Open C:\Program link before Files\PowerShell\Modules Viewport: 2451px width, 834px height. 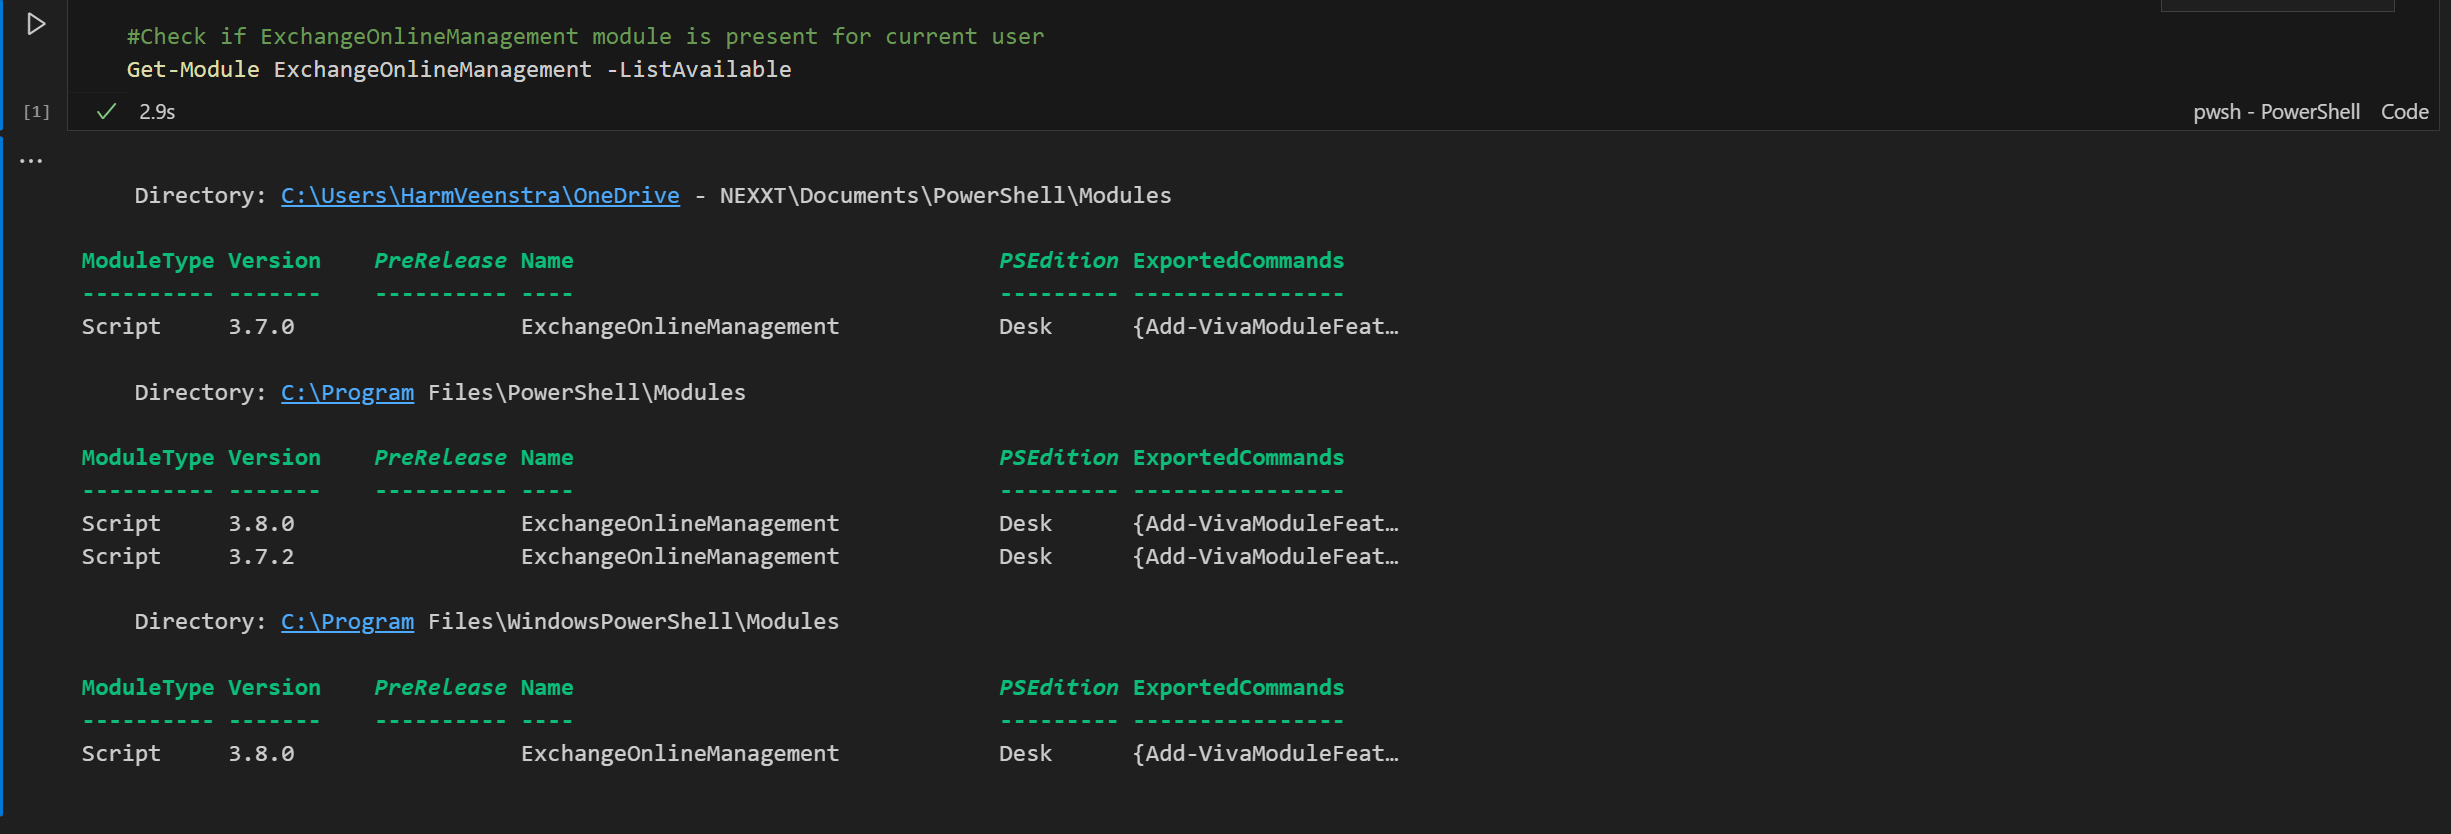pyautogui.click(x=347, y=393)
